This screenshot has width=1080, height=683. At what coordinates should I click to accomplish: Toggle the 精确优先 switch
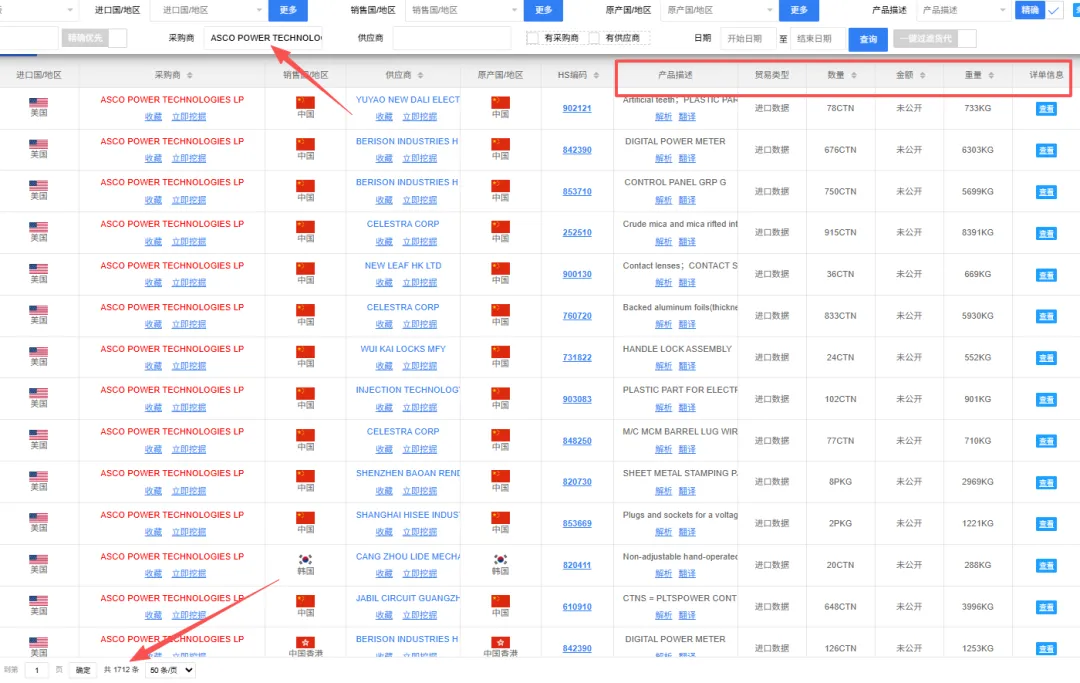point(94,38)
